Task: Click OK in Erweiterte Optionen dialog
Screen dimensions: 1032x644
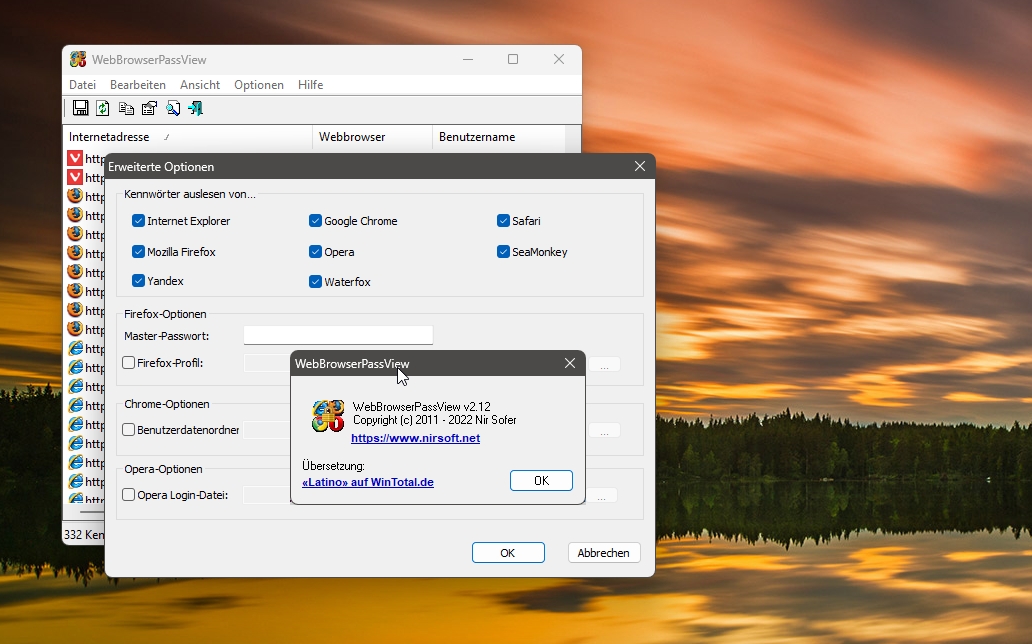Action: coord(508,552)
